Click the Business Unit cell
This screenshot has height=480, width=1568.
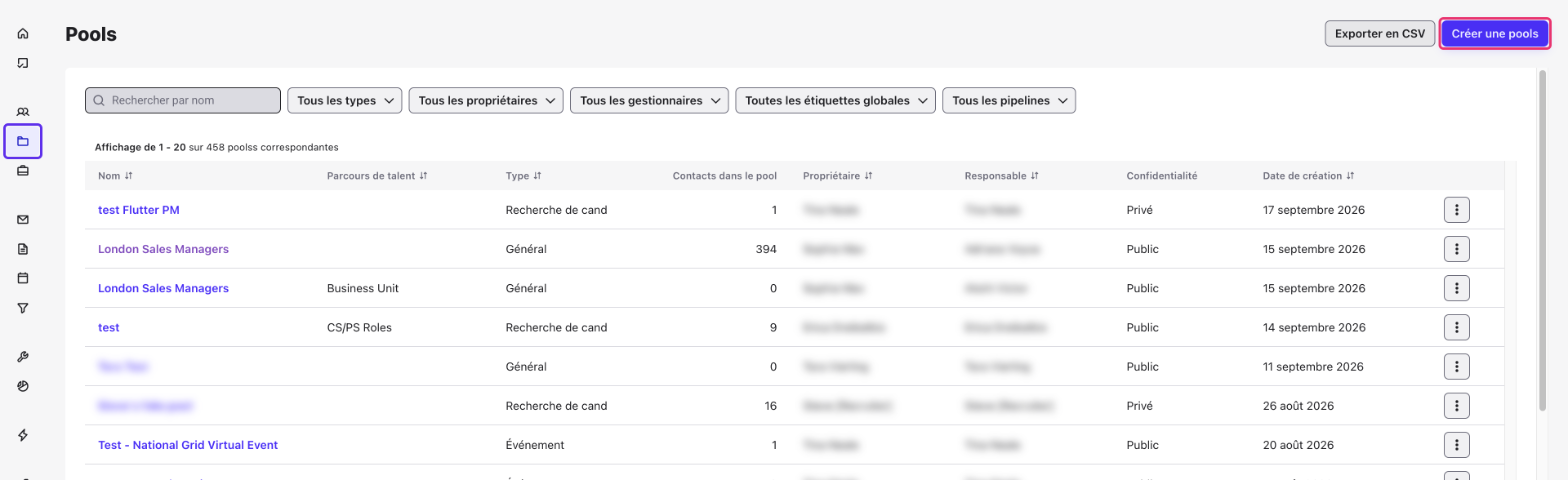(363, 288)
